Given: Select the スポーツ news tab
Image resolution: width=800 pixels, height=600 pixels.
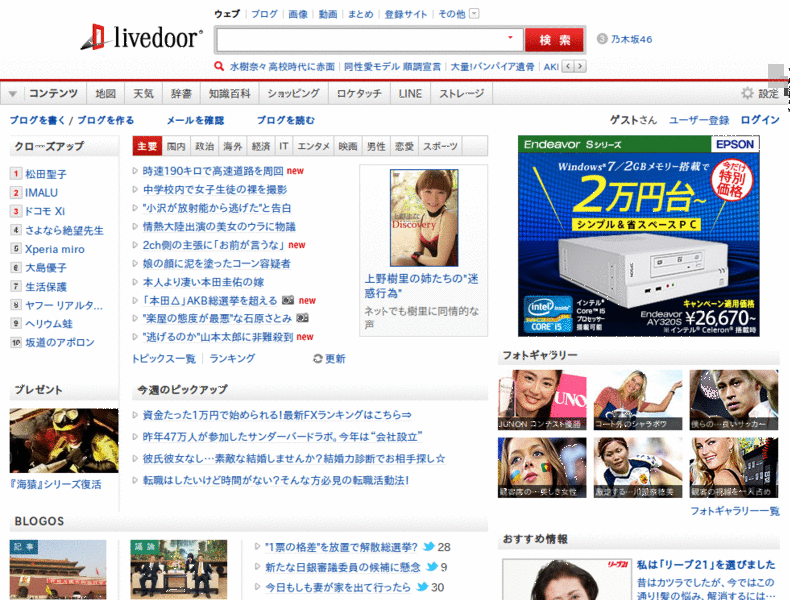Looking at the screenshot, I should point(440,146).
